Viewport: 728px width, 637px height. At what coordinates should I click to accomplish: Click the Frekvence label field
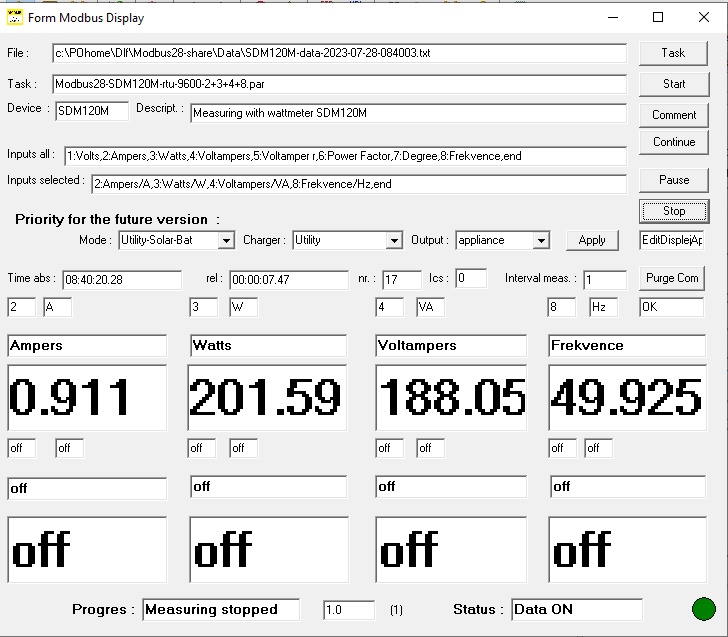pos(627,346)
